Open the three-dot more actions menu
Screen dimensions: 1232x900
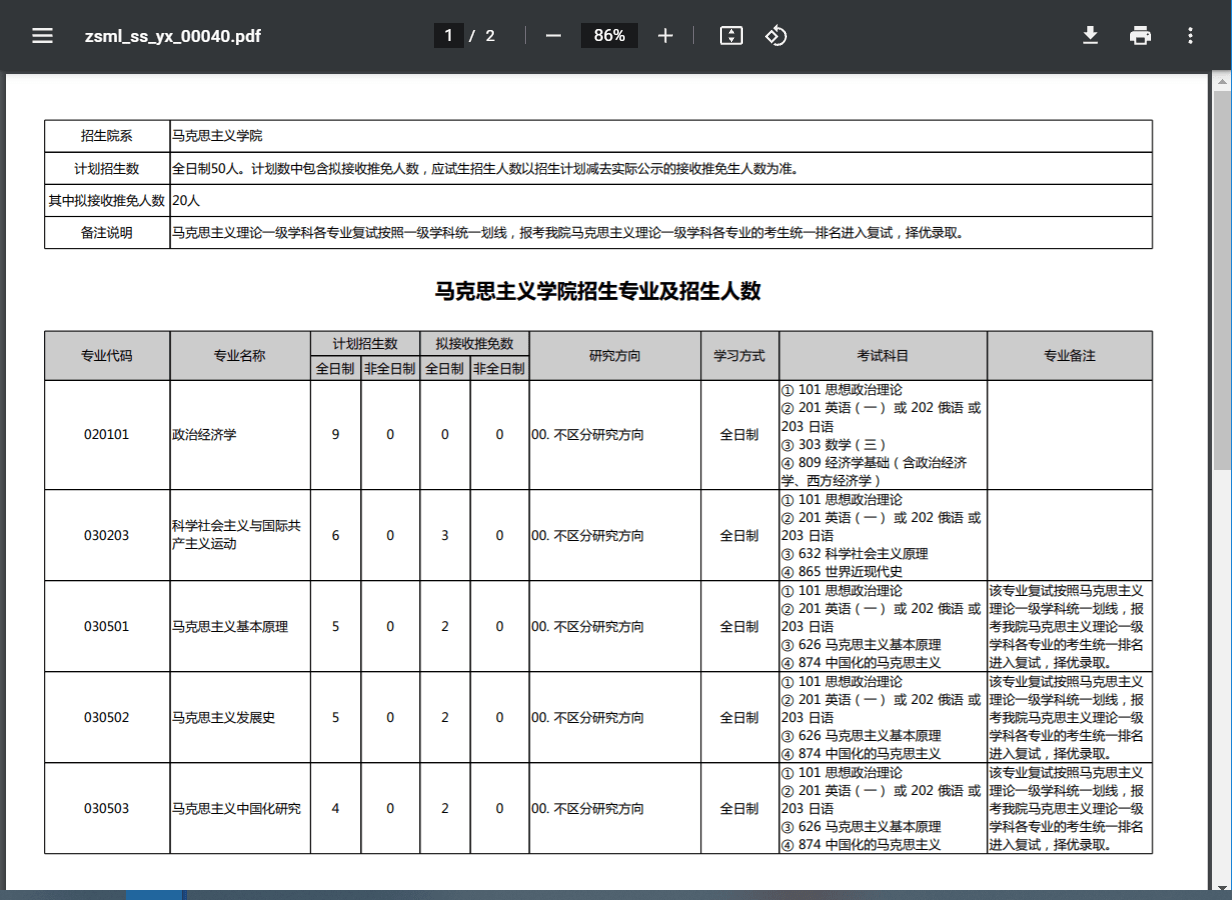(1190, 36)
